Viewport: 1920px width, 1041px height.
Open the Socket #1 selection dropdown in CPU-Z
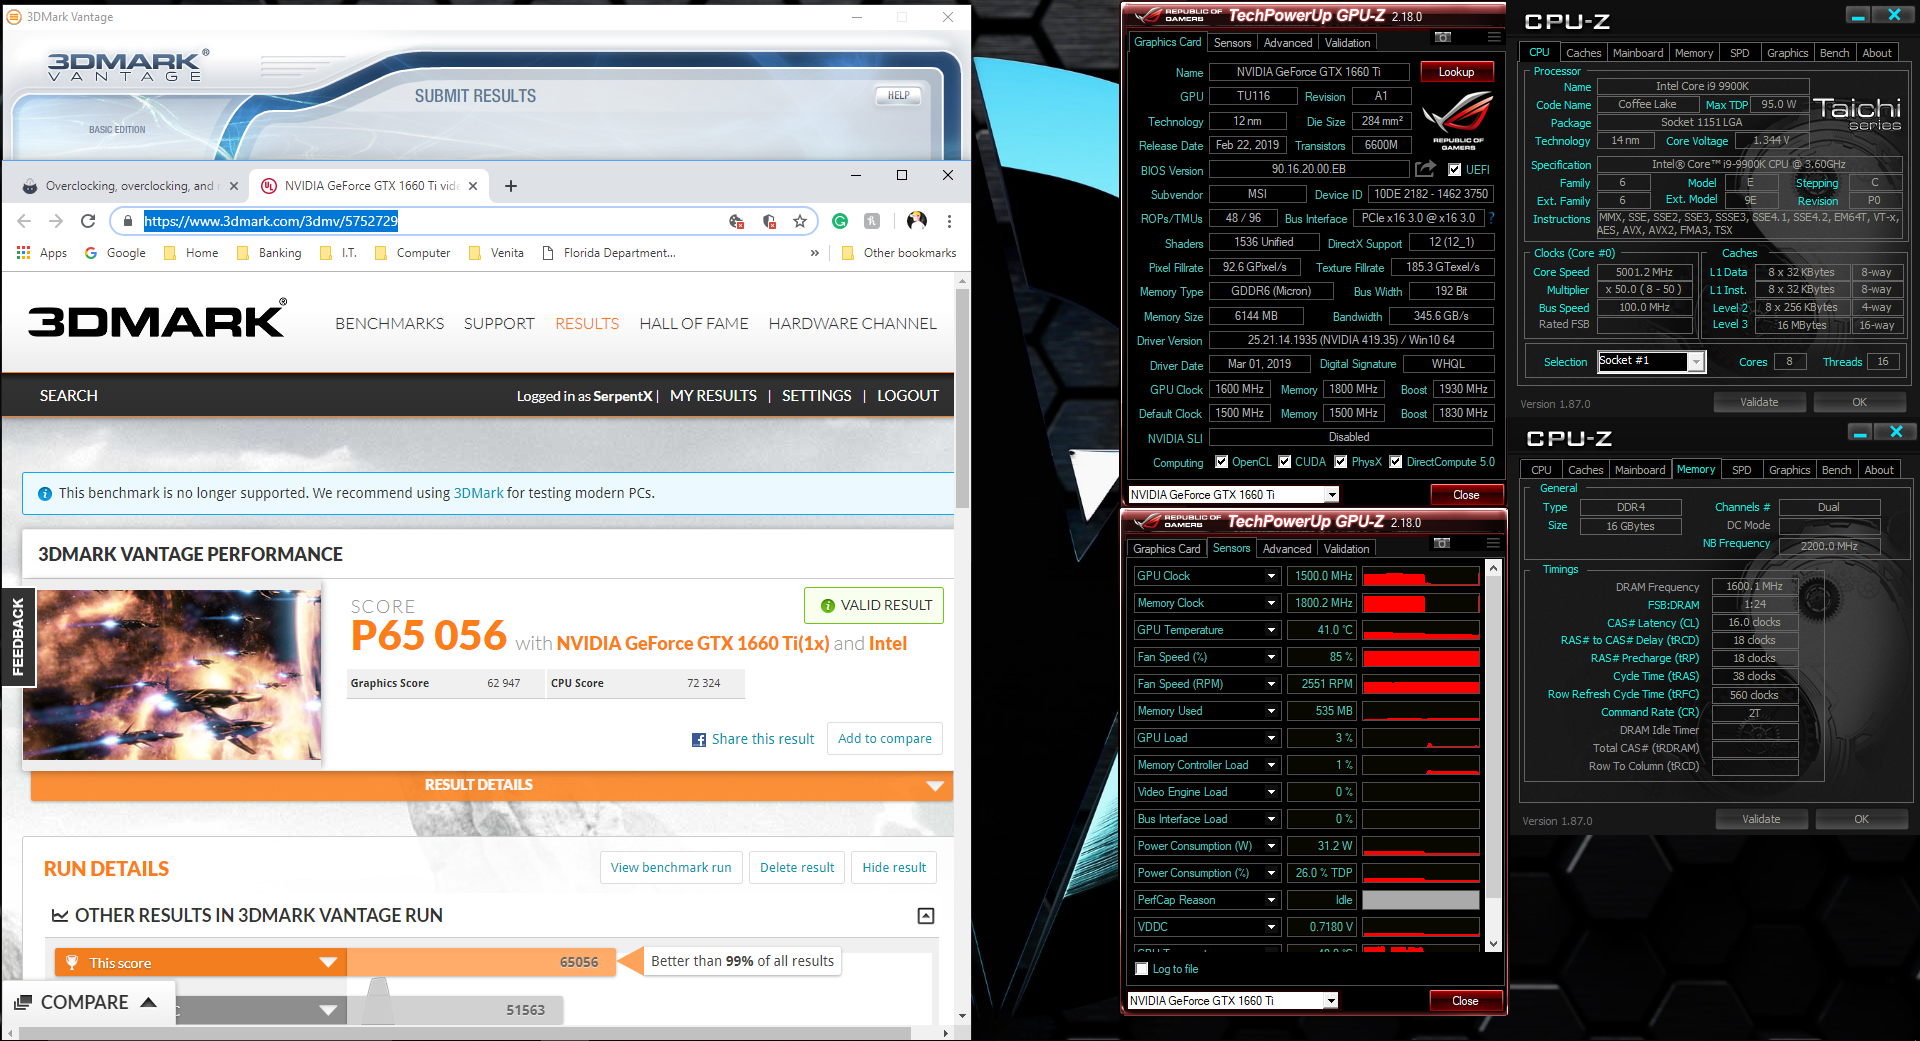1696,362
